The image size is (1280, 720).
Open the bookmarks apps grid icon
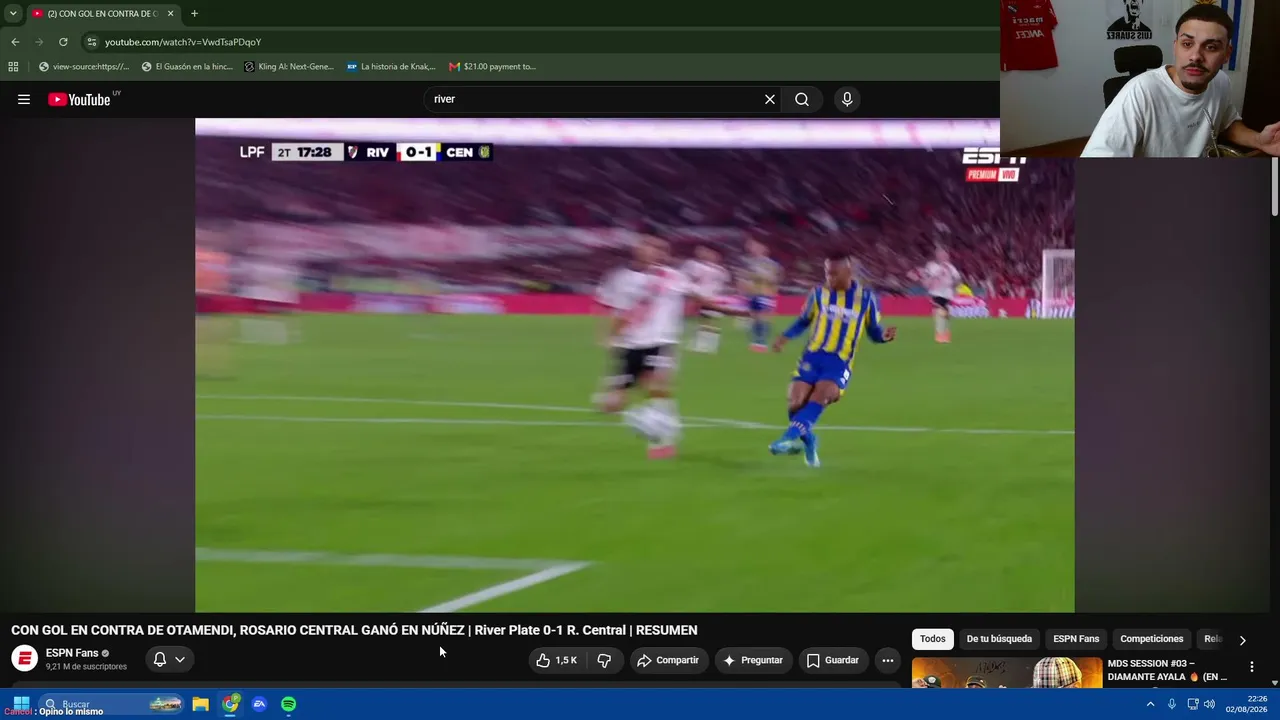tap(13, 67)
